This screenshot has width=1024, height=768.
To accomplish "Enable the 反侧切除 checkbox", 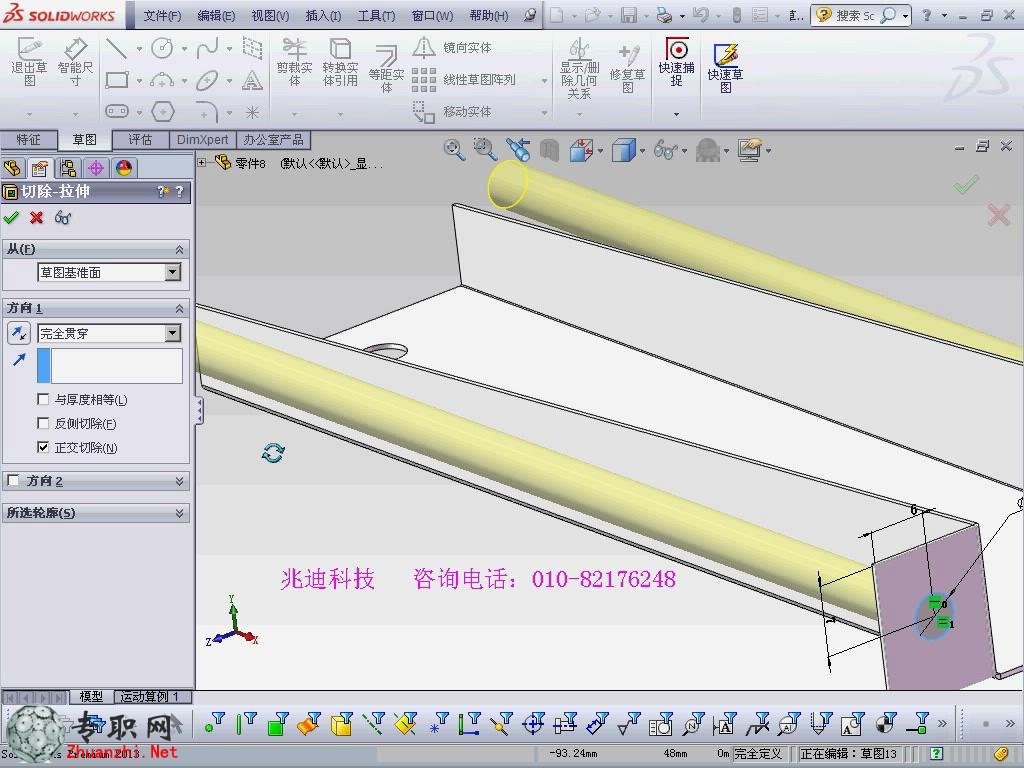I will click(43, 423).
